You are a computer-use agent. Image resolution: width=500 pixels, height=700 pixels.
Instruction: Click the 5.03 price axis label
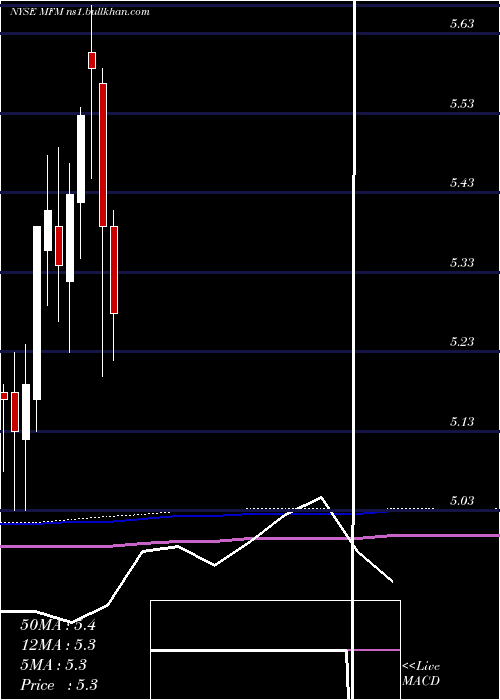pos(462,500)
